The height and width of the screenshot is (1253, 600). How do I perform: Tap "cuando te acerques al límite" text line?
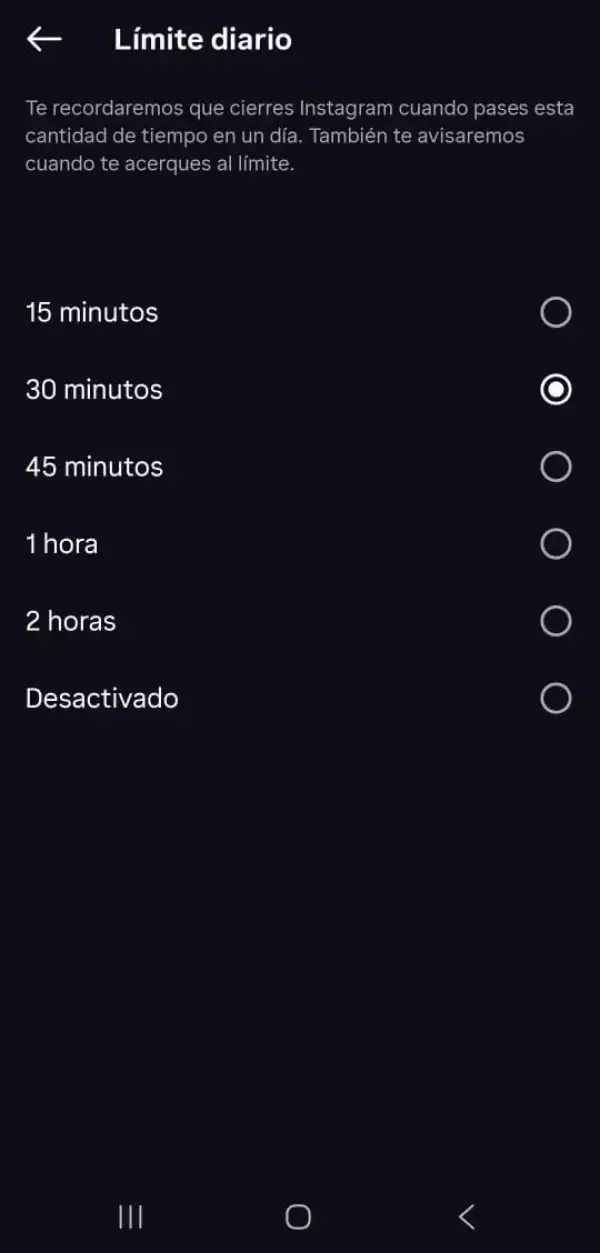pos(160,164)
